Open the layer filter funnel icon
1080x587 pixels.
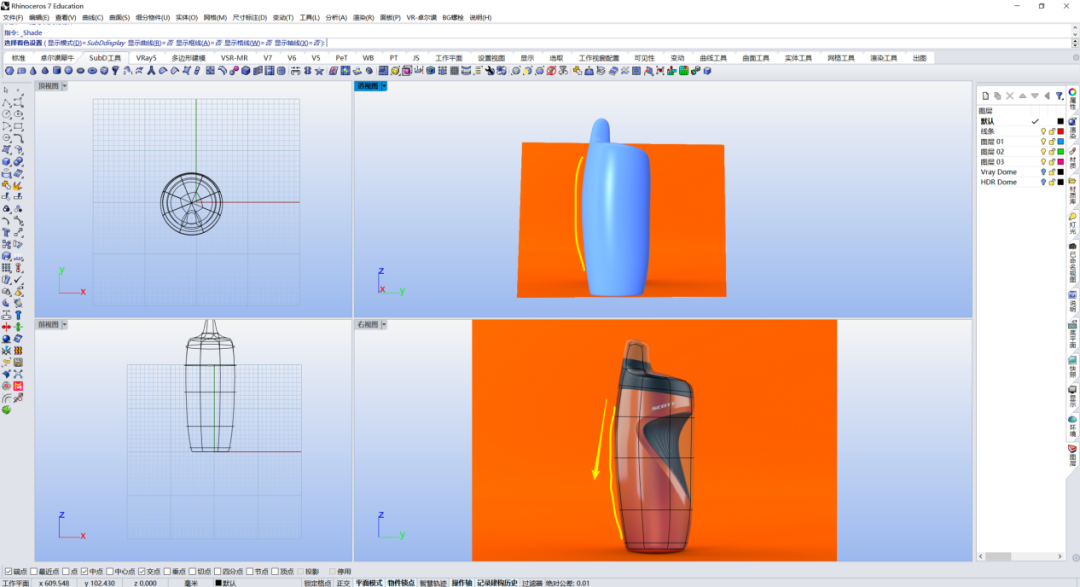pos(1059,96)
